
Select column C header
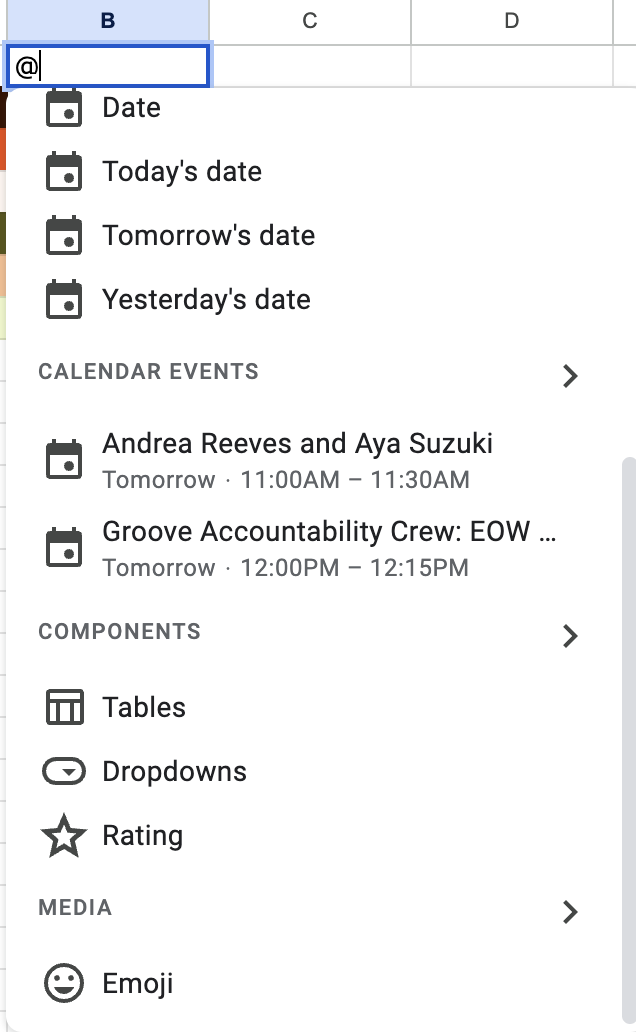(310, 21)
